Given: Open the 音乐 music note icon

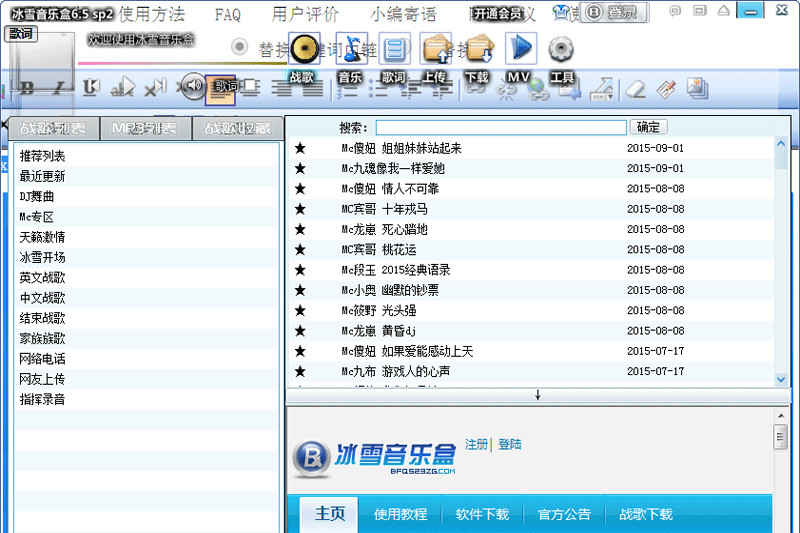Looking at the screenshot, I should (x=352, y=49).
